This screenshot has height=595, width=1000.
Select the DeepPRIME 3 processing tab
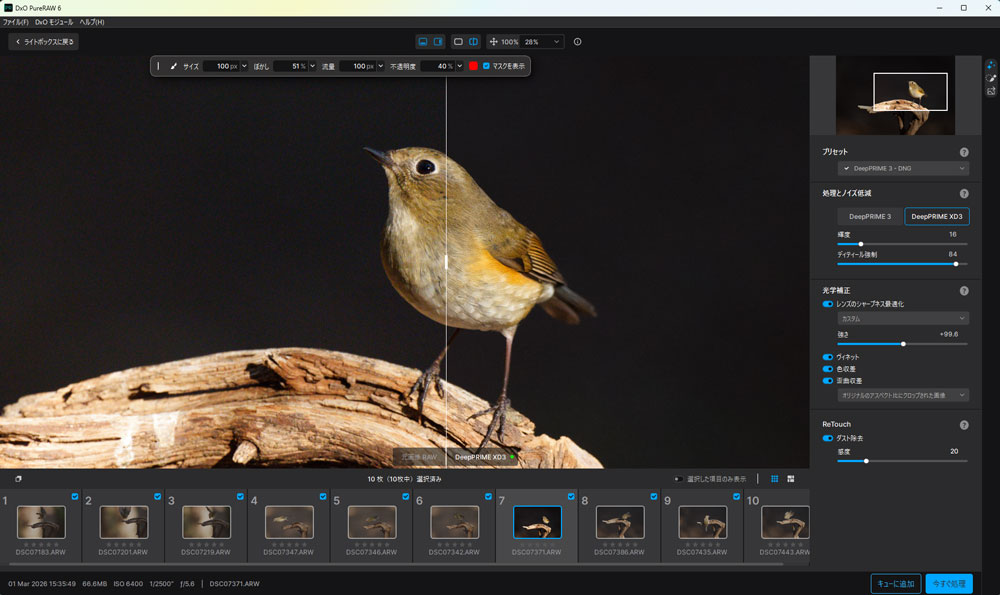(x=870, y=216)
